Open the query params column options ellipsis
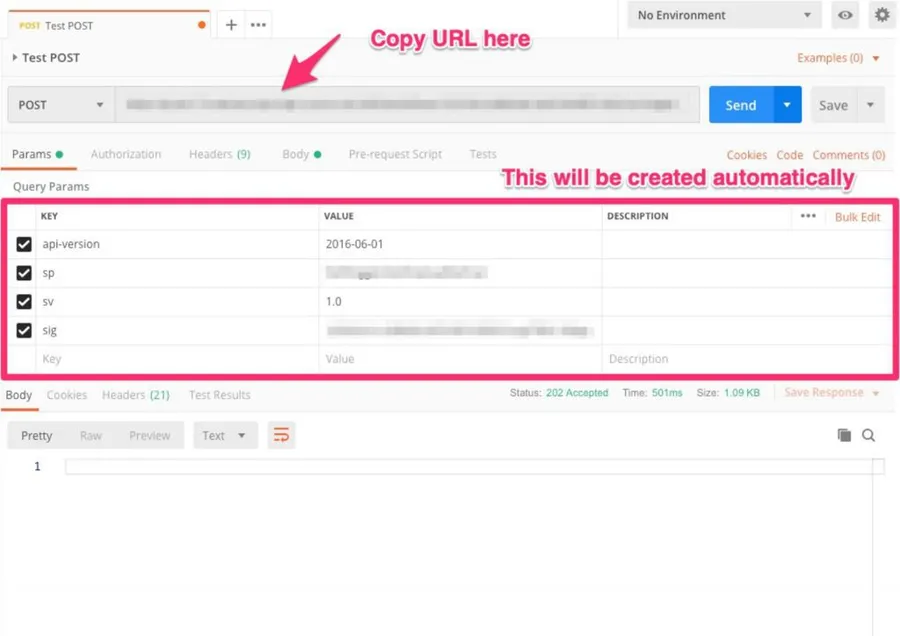Image resolution: width=900 pixels, height=636 pixels. tap(808, 216)
